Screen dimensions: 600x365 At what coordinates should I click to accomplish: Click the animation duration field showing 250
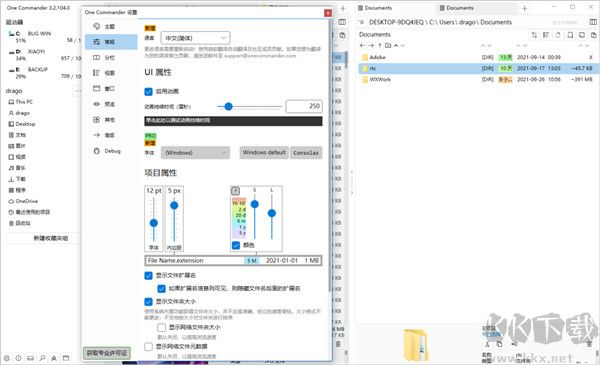click(x=304, y=106)
